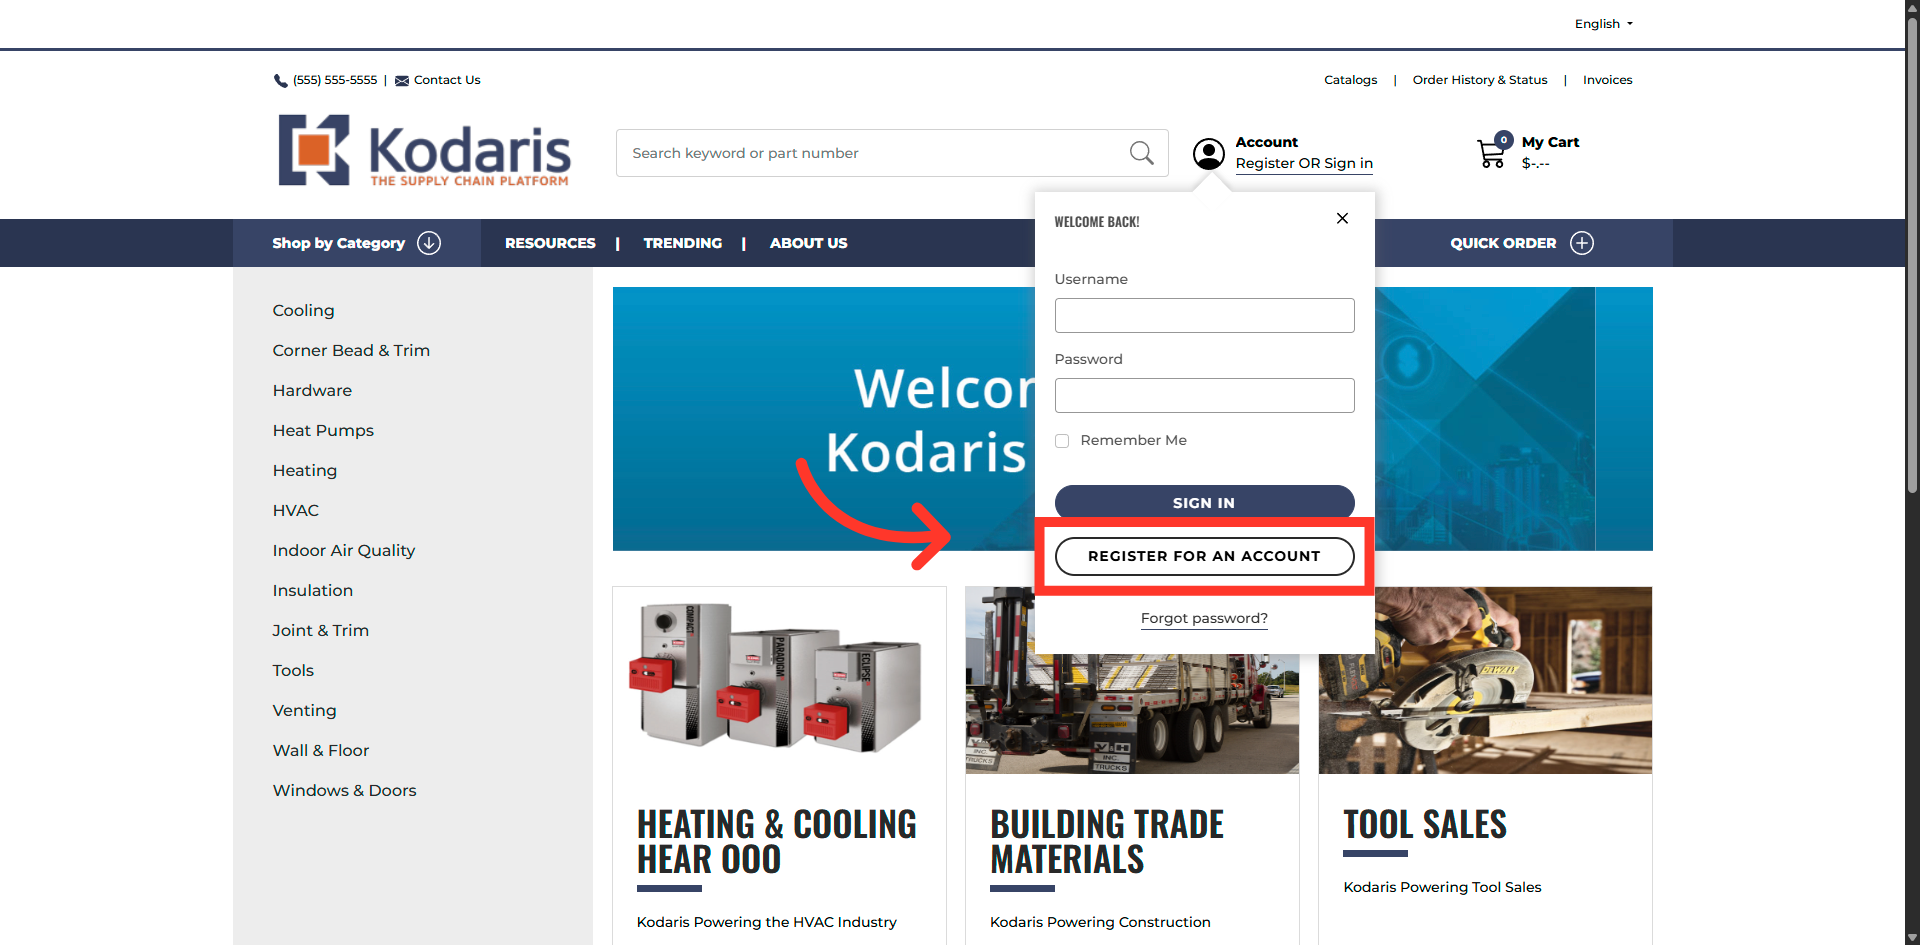Screen dimensions: 1920x945
Task: Select the HVAC category
Action: coord(295,511)
